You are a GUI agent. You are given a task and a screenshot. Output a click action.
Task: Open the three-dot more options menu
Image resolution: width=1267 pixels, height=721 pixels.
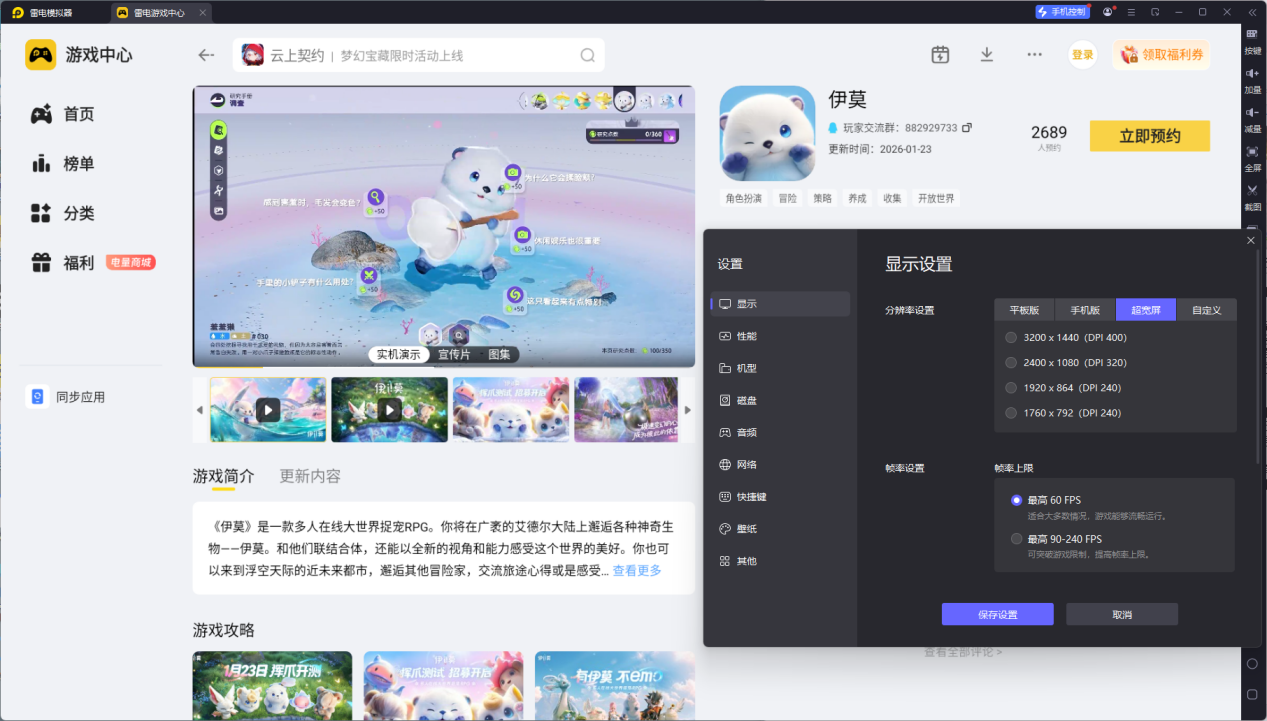1034,55
